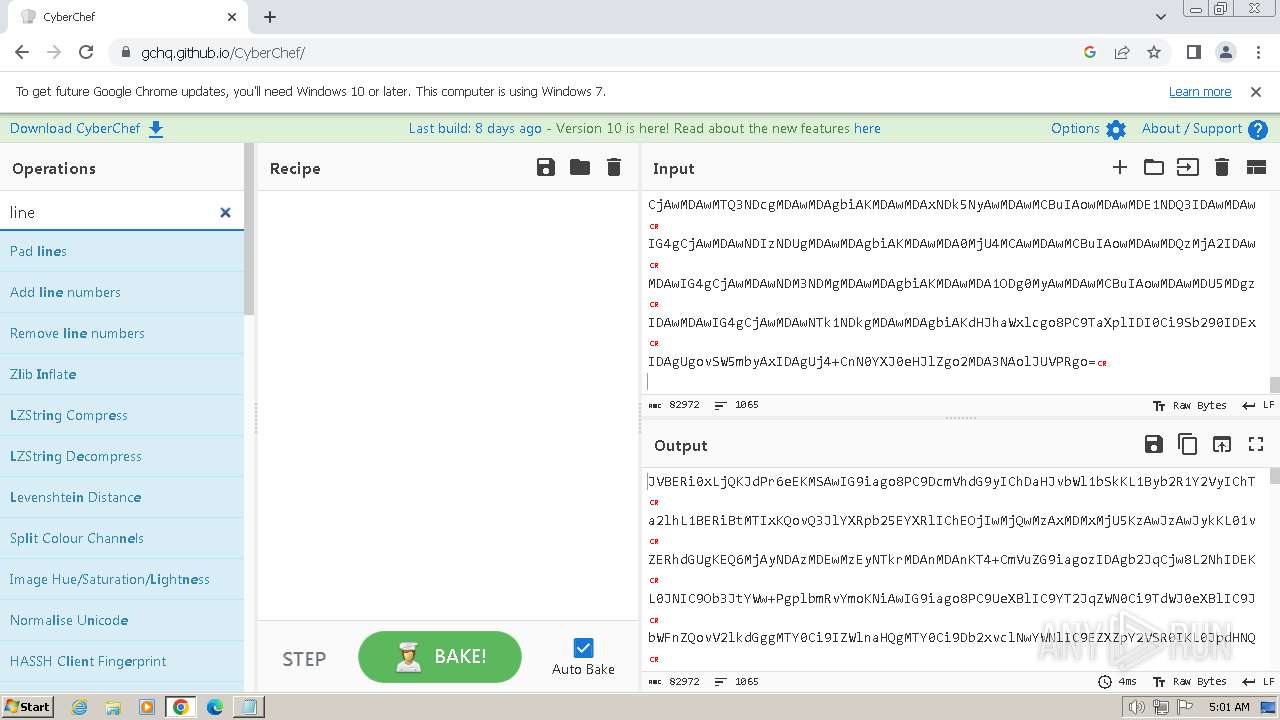Select the Split Colour Channels operation
1280x720 pixels.
(122, 538)
